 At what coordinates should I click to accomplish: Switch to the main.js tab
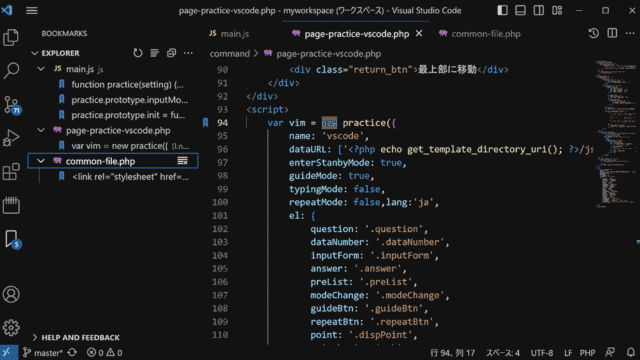coord(229,34)
